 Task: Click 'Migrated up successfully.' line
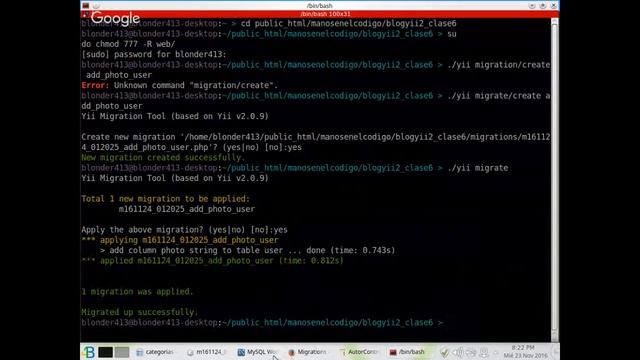139,312
